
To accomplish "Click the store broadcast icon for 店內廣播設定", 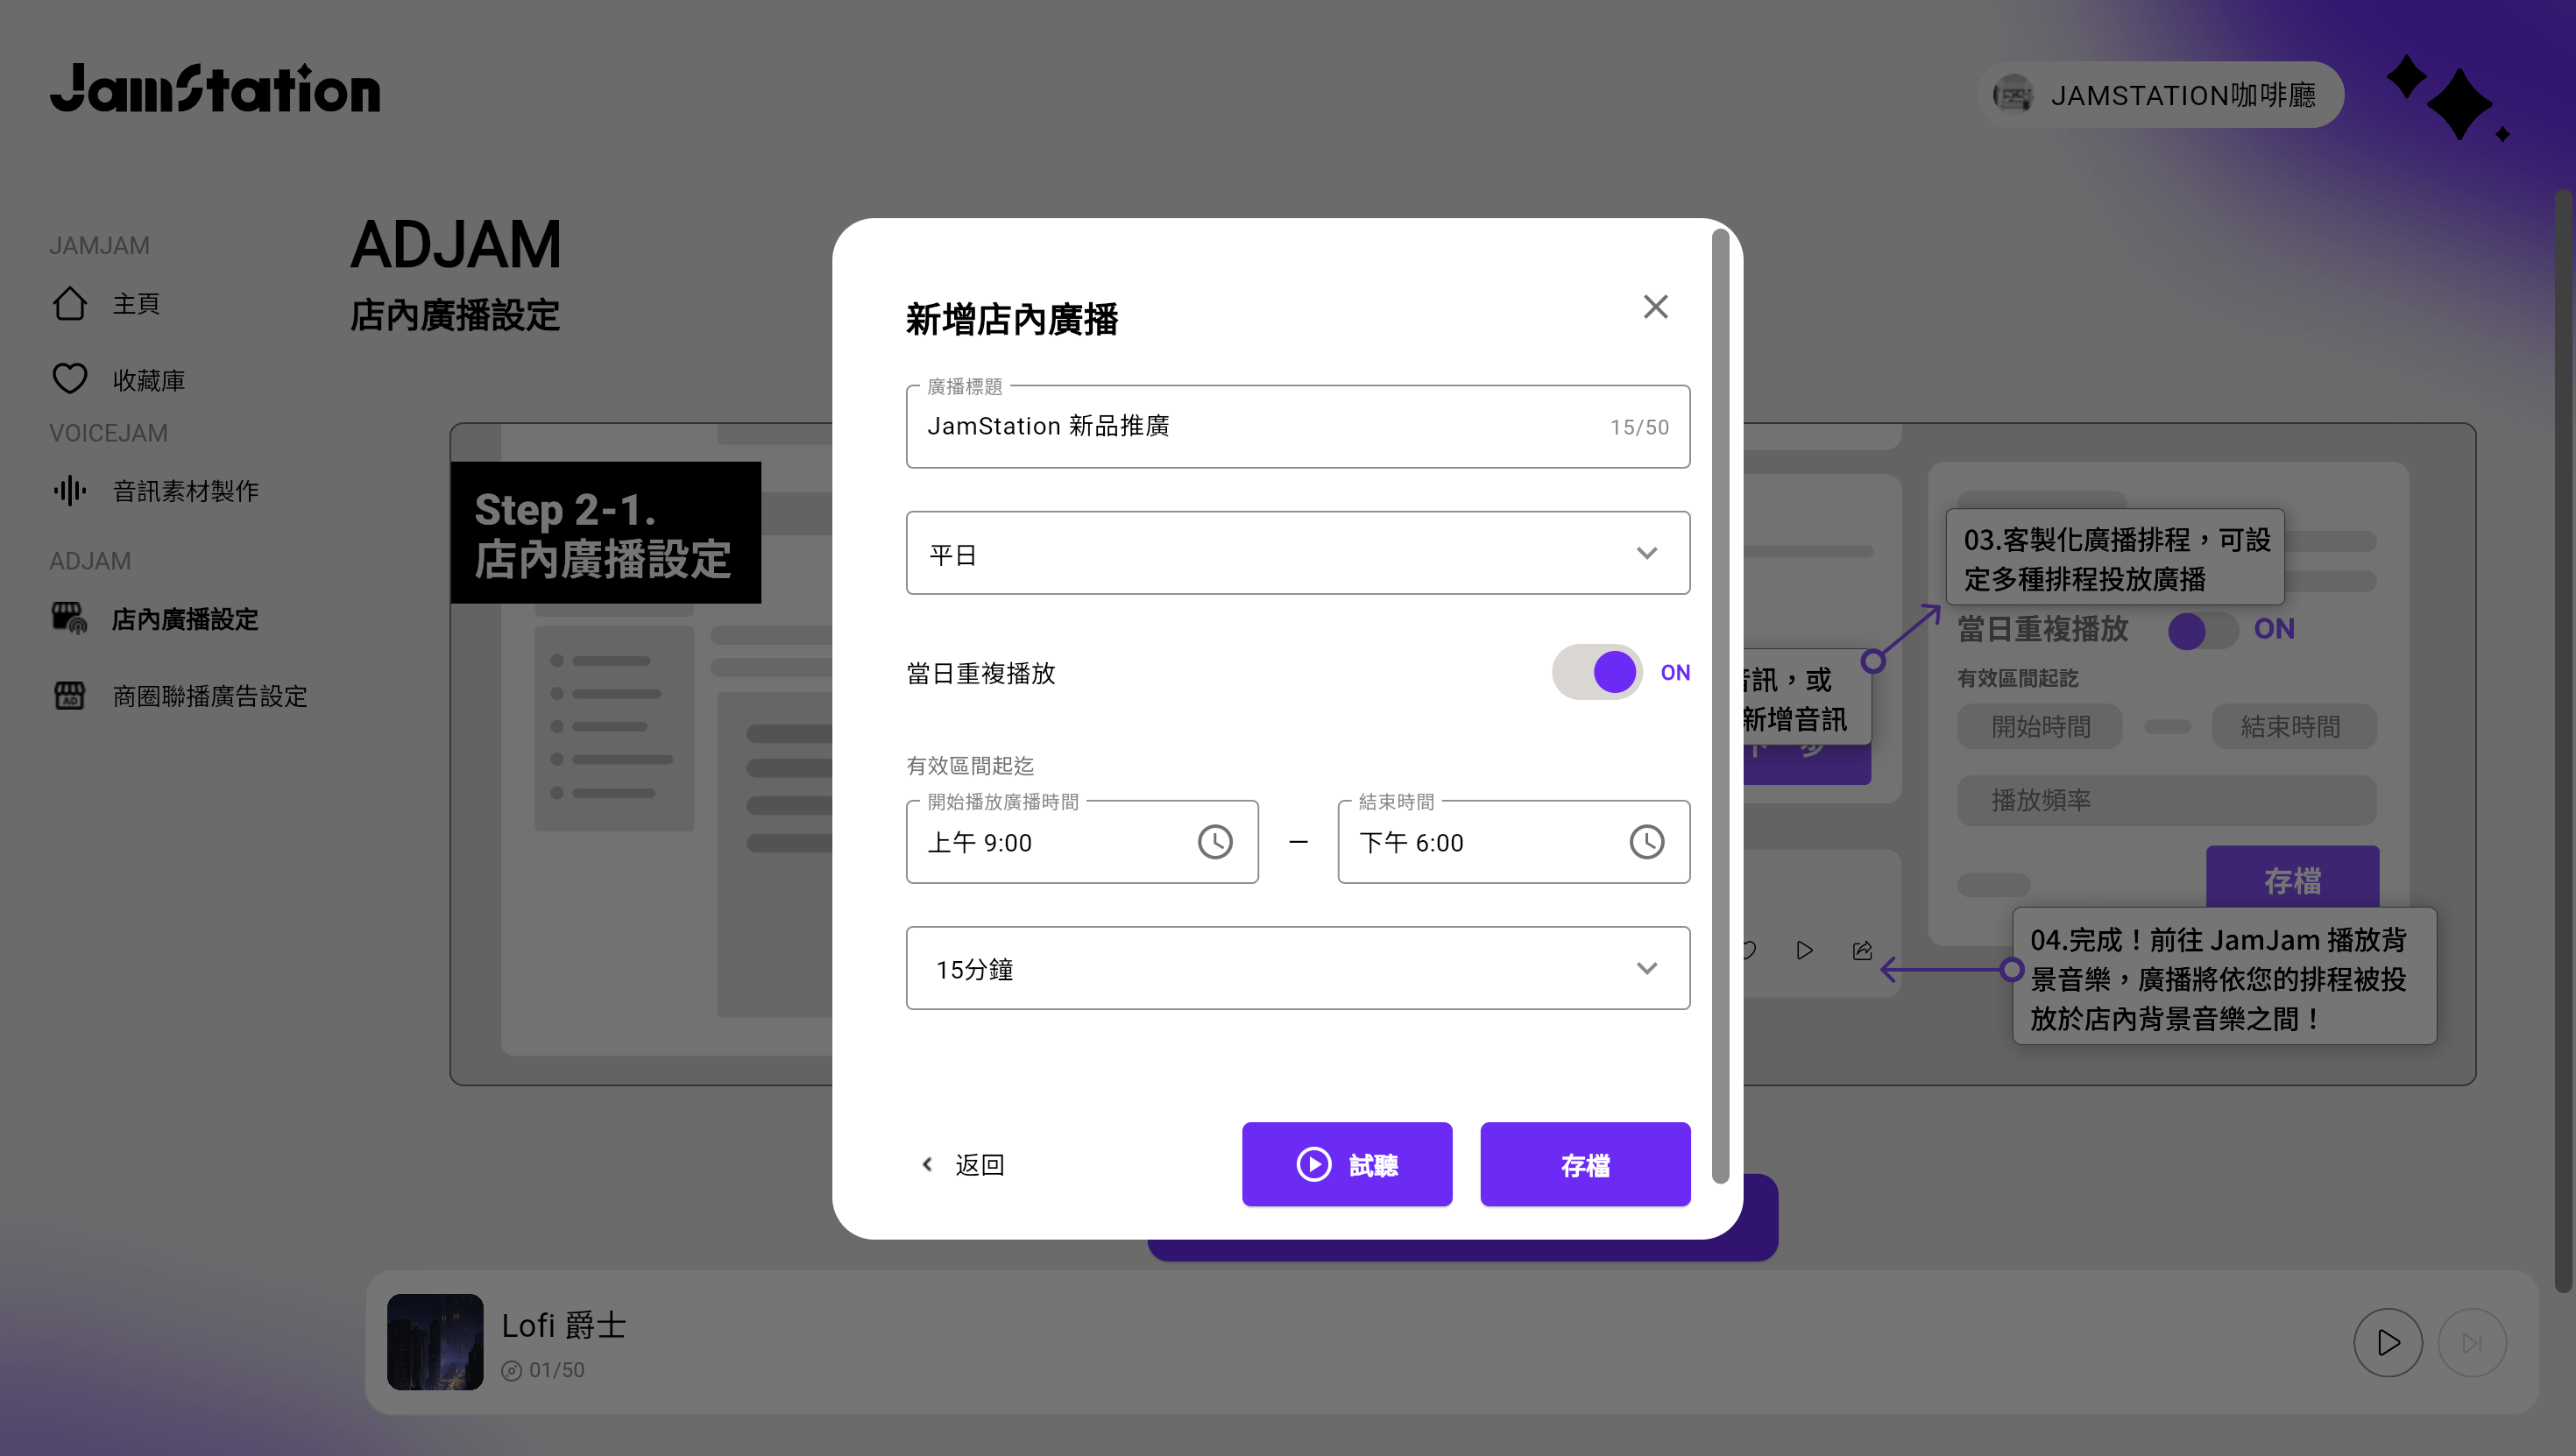I will [69, 618].
